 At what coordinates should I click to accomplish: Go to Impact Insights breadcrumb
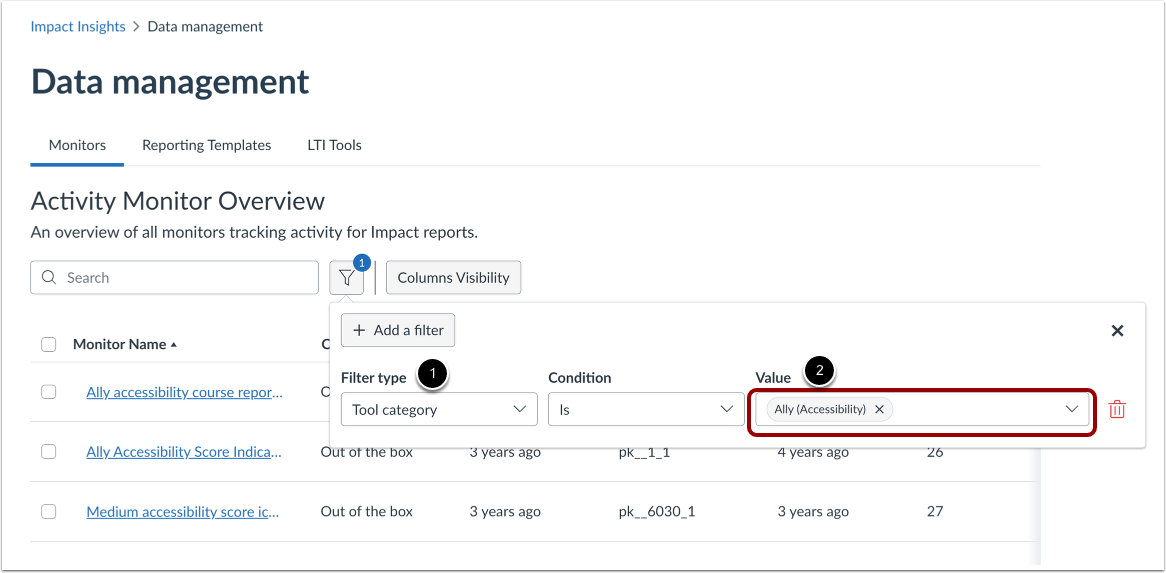coord(78,27)
